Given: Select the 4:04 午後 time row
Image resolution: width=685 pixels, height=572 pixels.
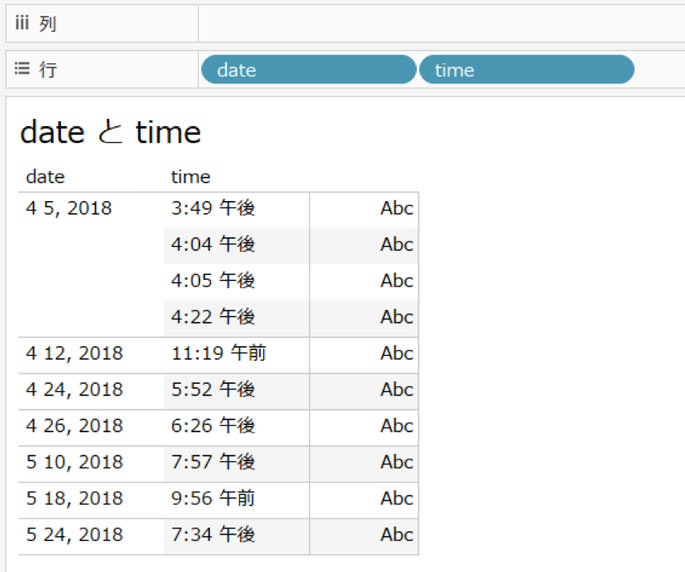Looking at the screenshot, I should (x=213, y=245).
